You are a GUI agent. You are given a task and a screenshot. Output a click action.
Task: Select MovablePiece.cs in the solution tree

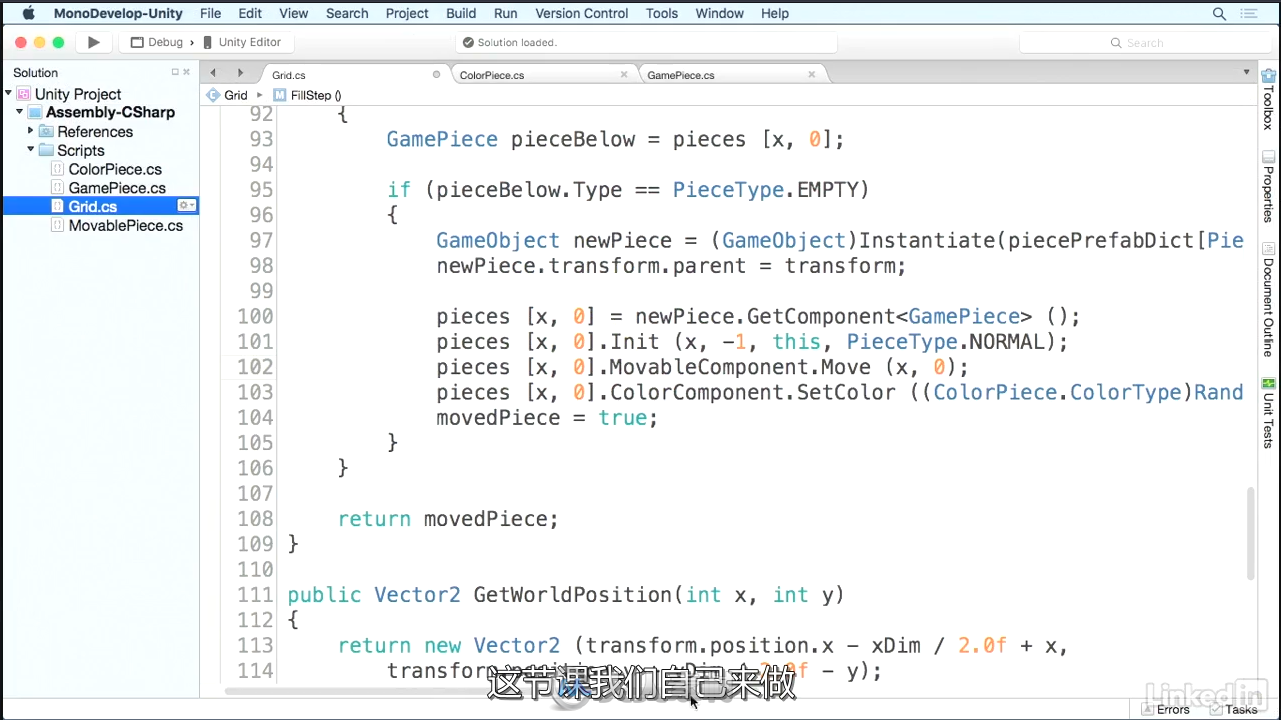tap(126, 225)
